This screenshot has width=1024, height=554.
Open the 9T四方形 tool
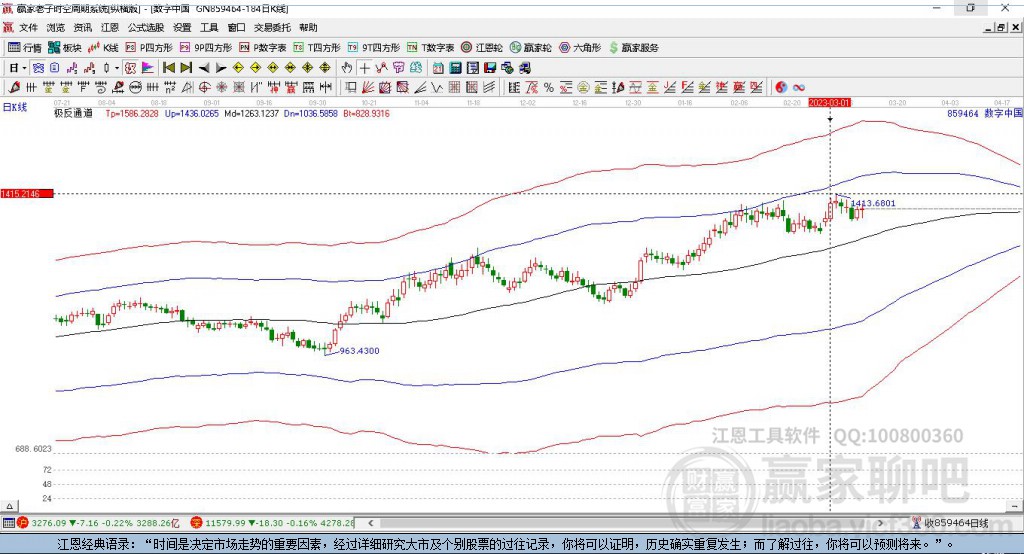click(x=374, y=48)
